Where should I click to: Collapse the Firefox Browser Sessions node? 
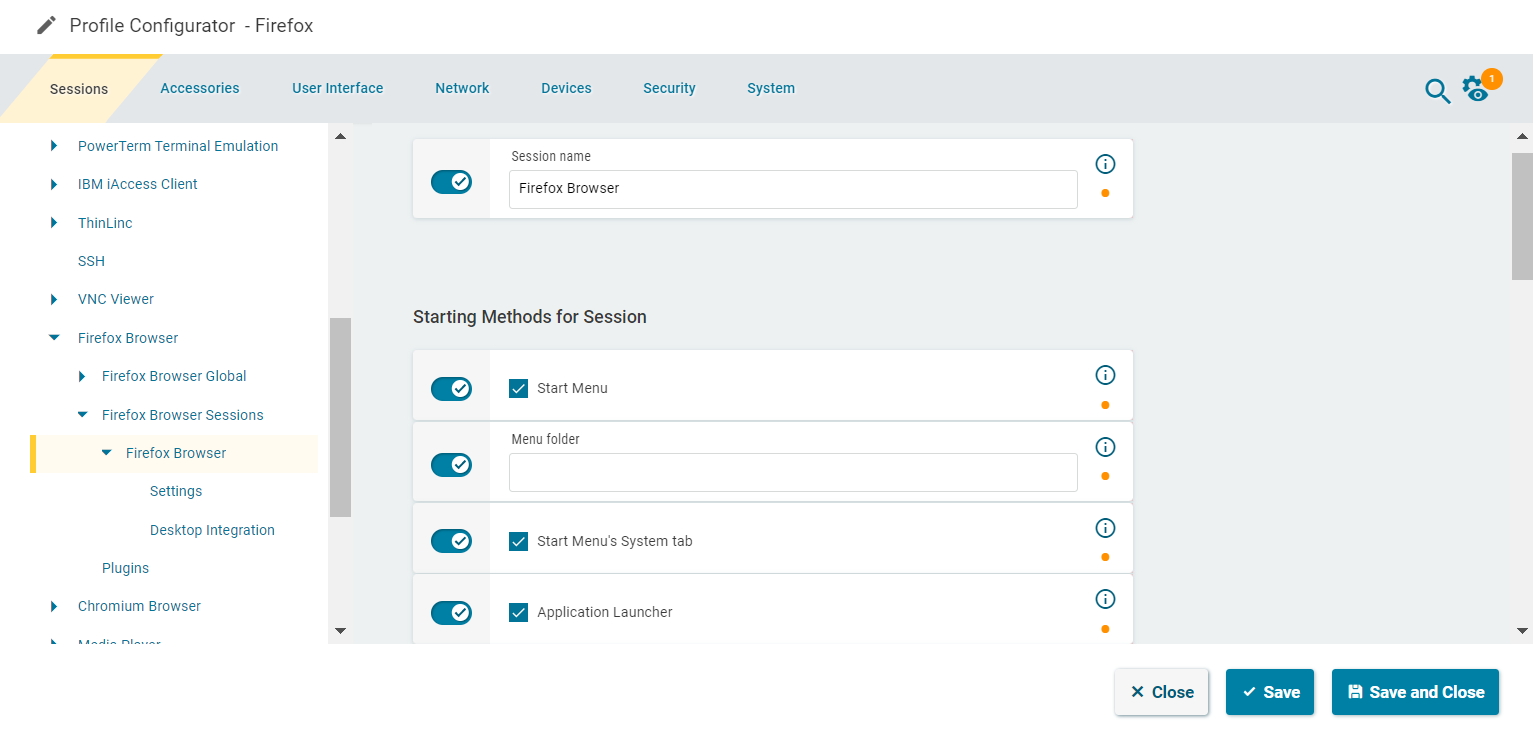point(82,415)
